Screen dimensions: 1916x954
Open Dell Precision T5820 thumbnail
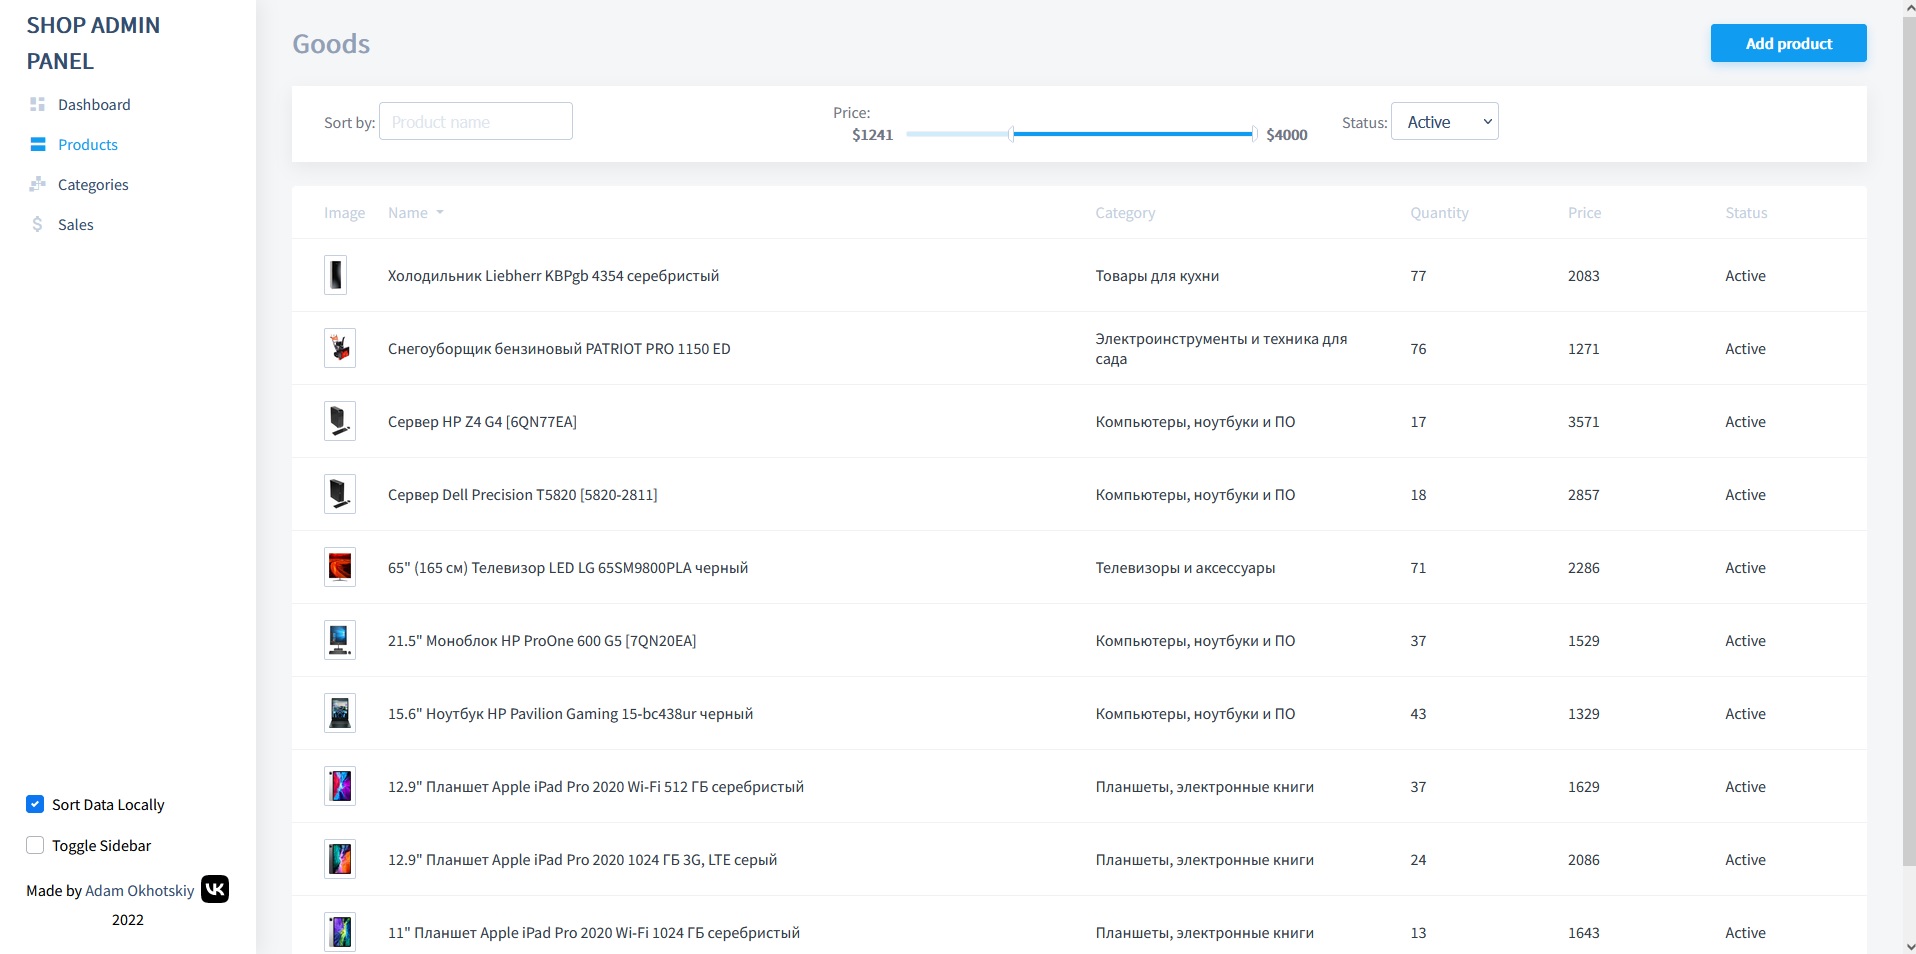point(340,494)
